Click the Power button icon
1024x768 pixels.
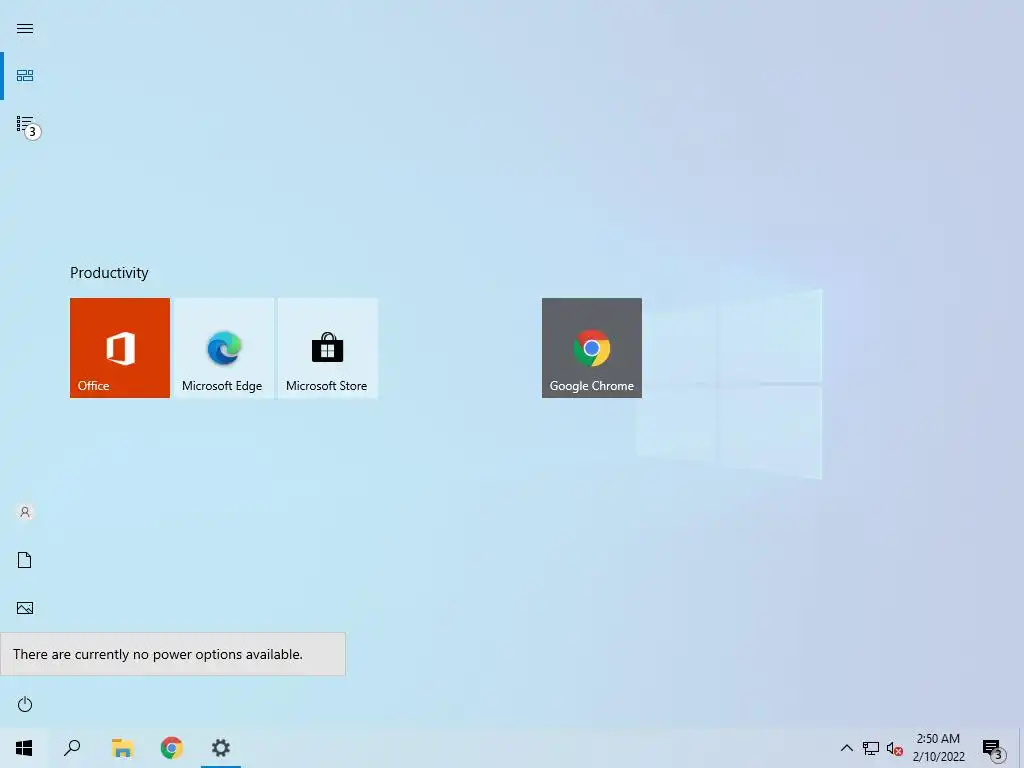coord(25,704)
